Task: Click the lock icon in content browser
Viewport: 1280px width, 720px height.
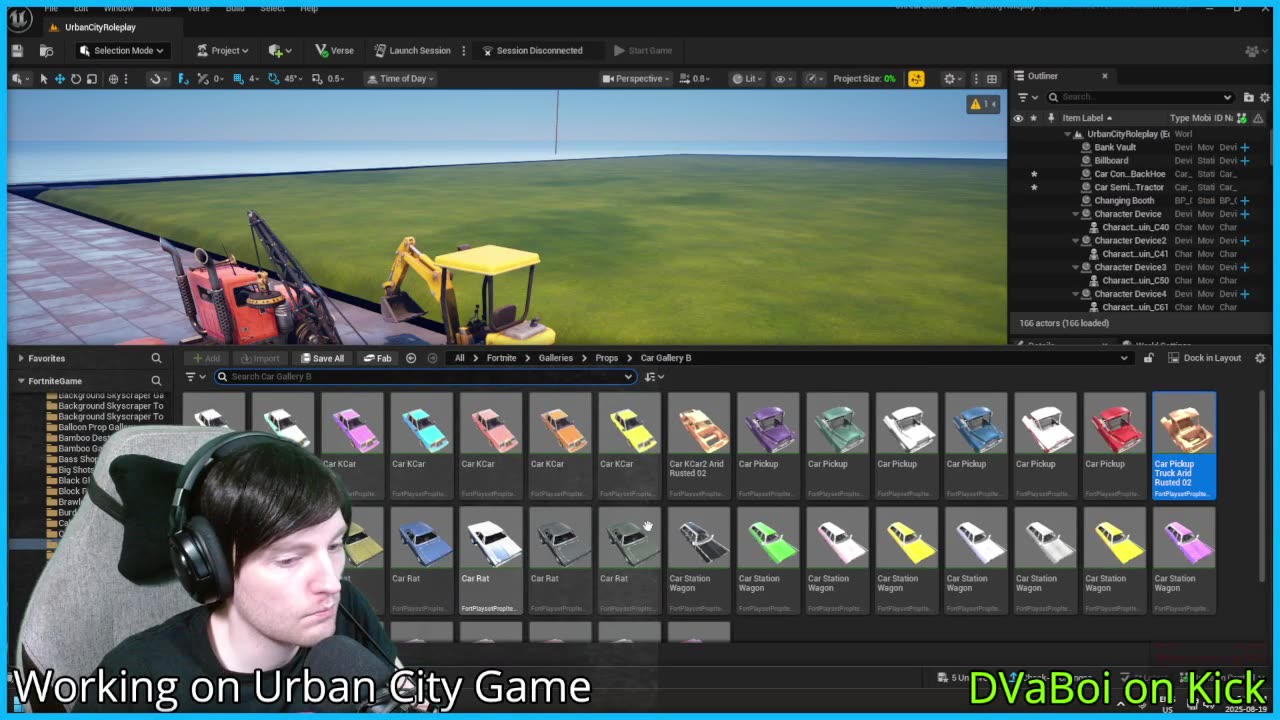Action: pos(1148,358)
